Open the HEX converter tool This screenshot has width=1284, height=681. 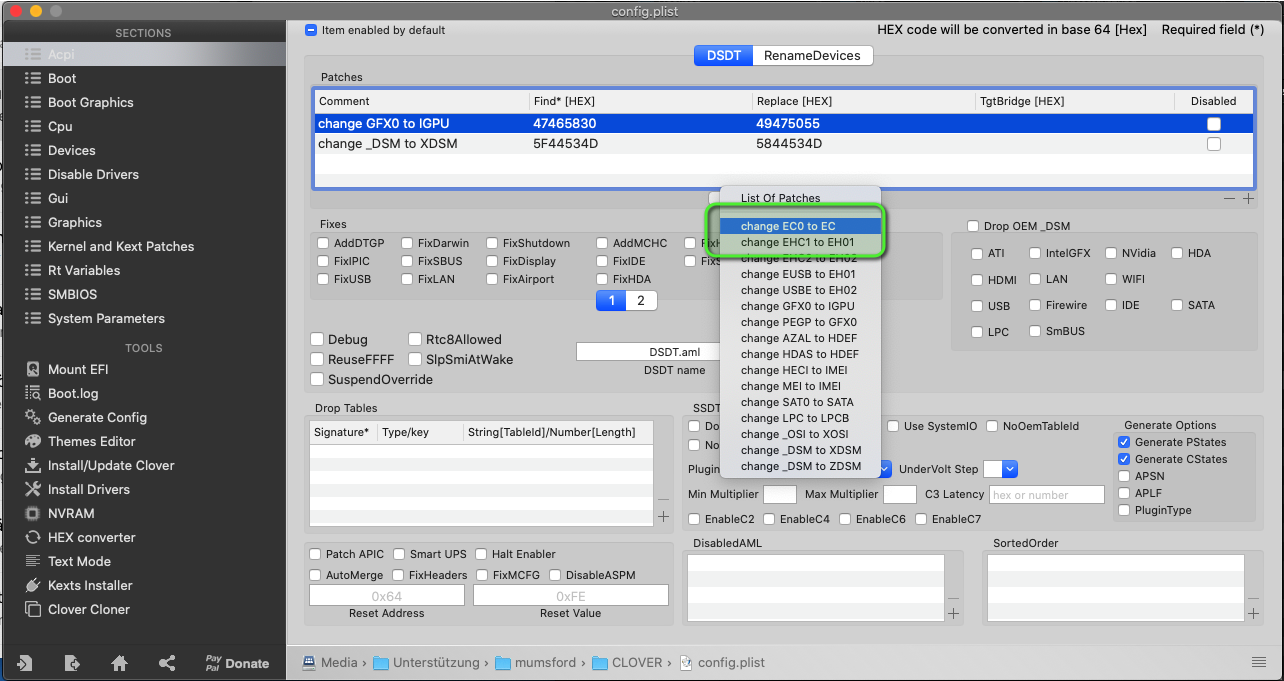(x=91, y=537)
